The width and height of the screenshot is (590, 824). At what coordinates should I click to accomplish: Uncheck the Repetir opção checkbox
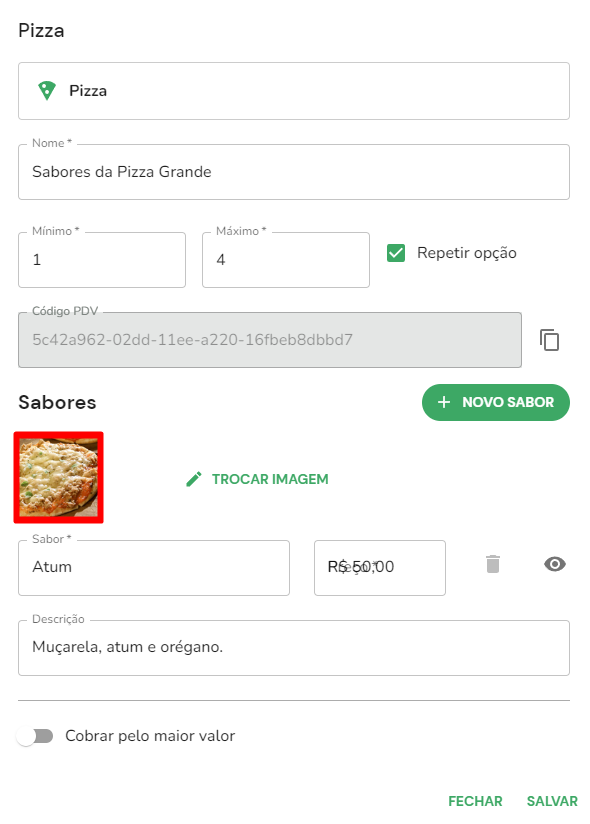[x=396, y=253]
